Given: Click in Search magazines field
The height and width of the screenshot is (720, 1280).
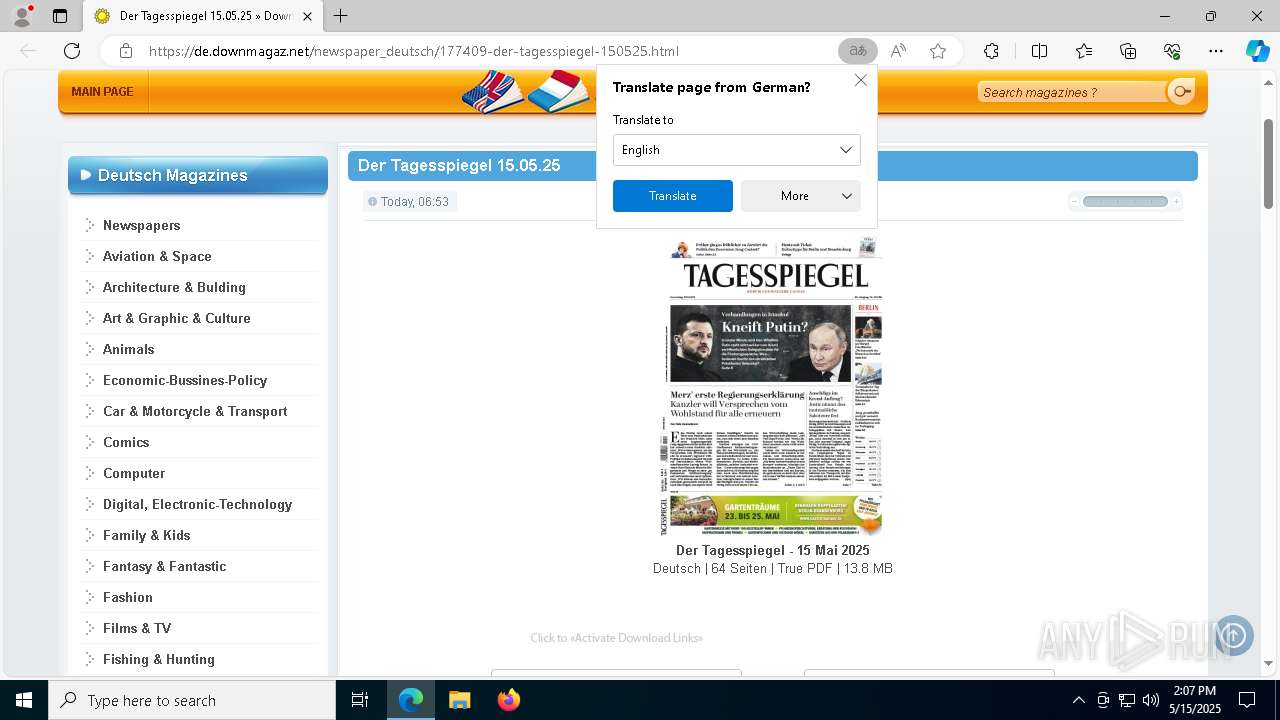Looking at the screenshot, I should [x=1070, y=92].
